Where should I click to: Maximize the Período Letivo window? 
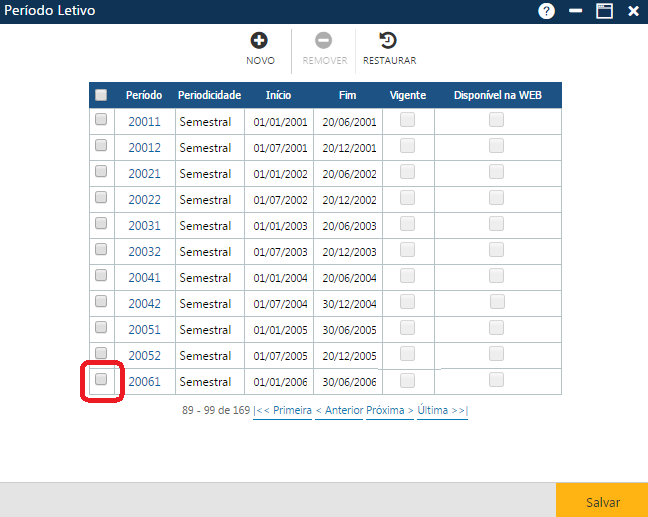604,12
